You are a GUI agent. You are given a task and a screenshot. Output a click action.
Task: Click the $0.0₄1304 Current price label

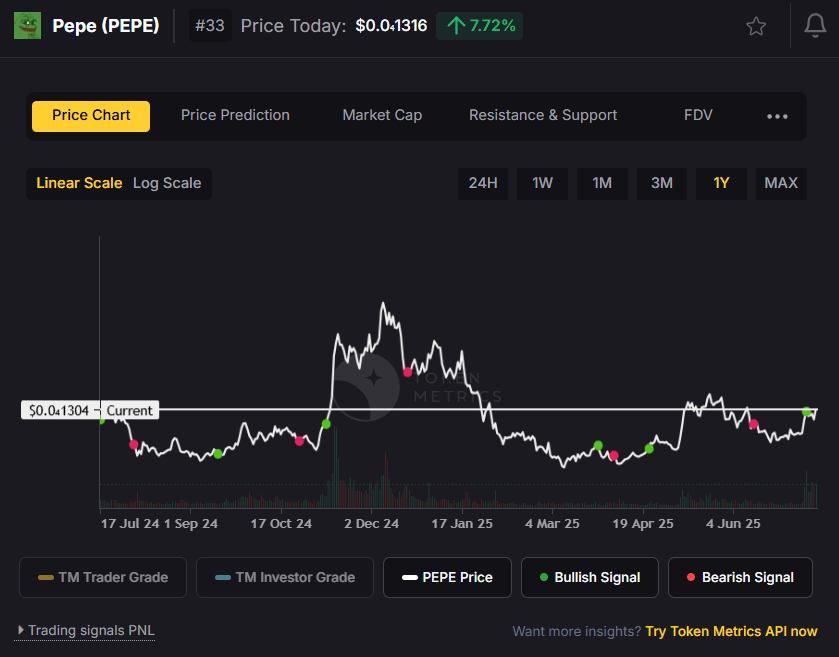[x=90, y=410]
